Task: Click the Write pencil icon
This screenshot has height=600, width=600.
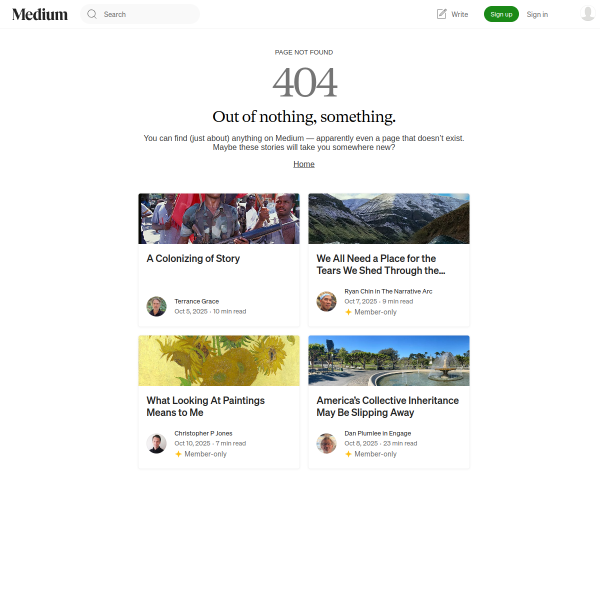Action: coord(442,14)
